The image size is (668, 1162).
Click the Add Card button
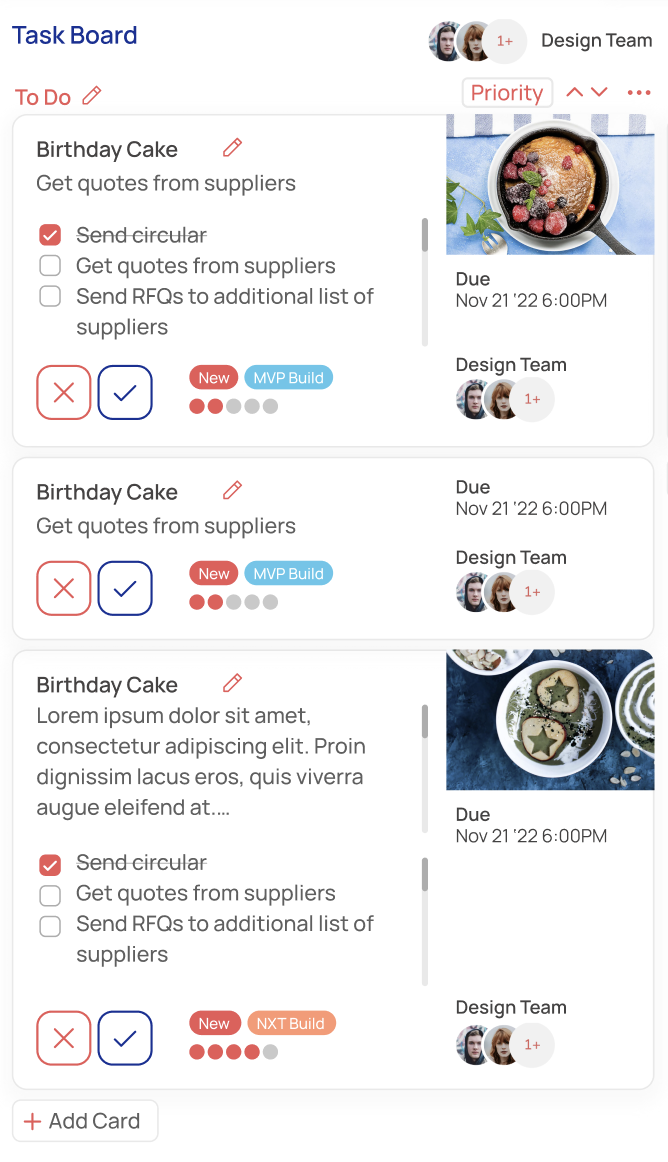pos(85,1121)
